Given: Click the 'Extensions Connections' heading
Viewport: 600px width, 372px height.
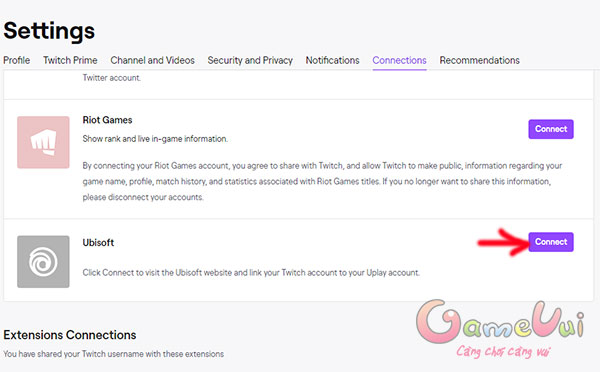Looking at the screenshot, I should [x=70, y=335].
